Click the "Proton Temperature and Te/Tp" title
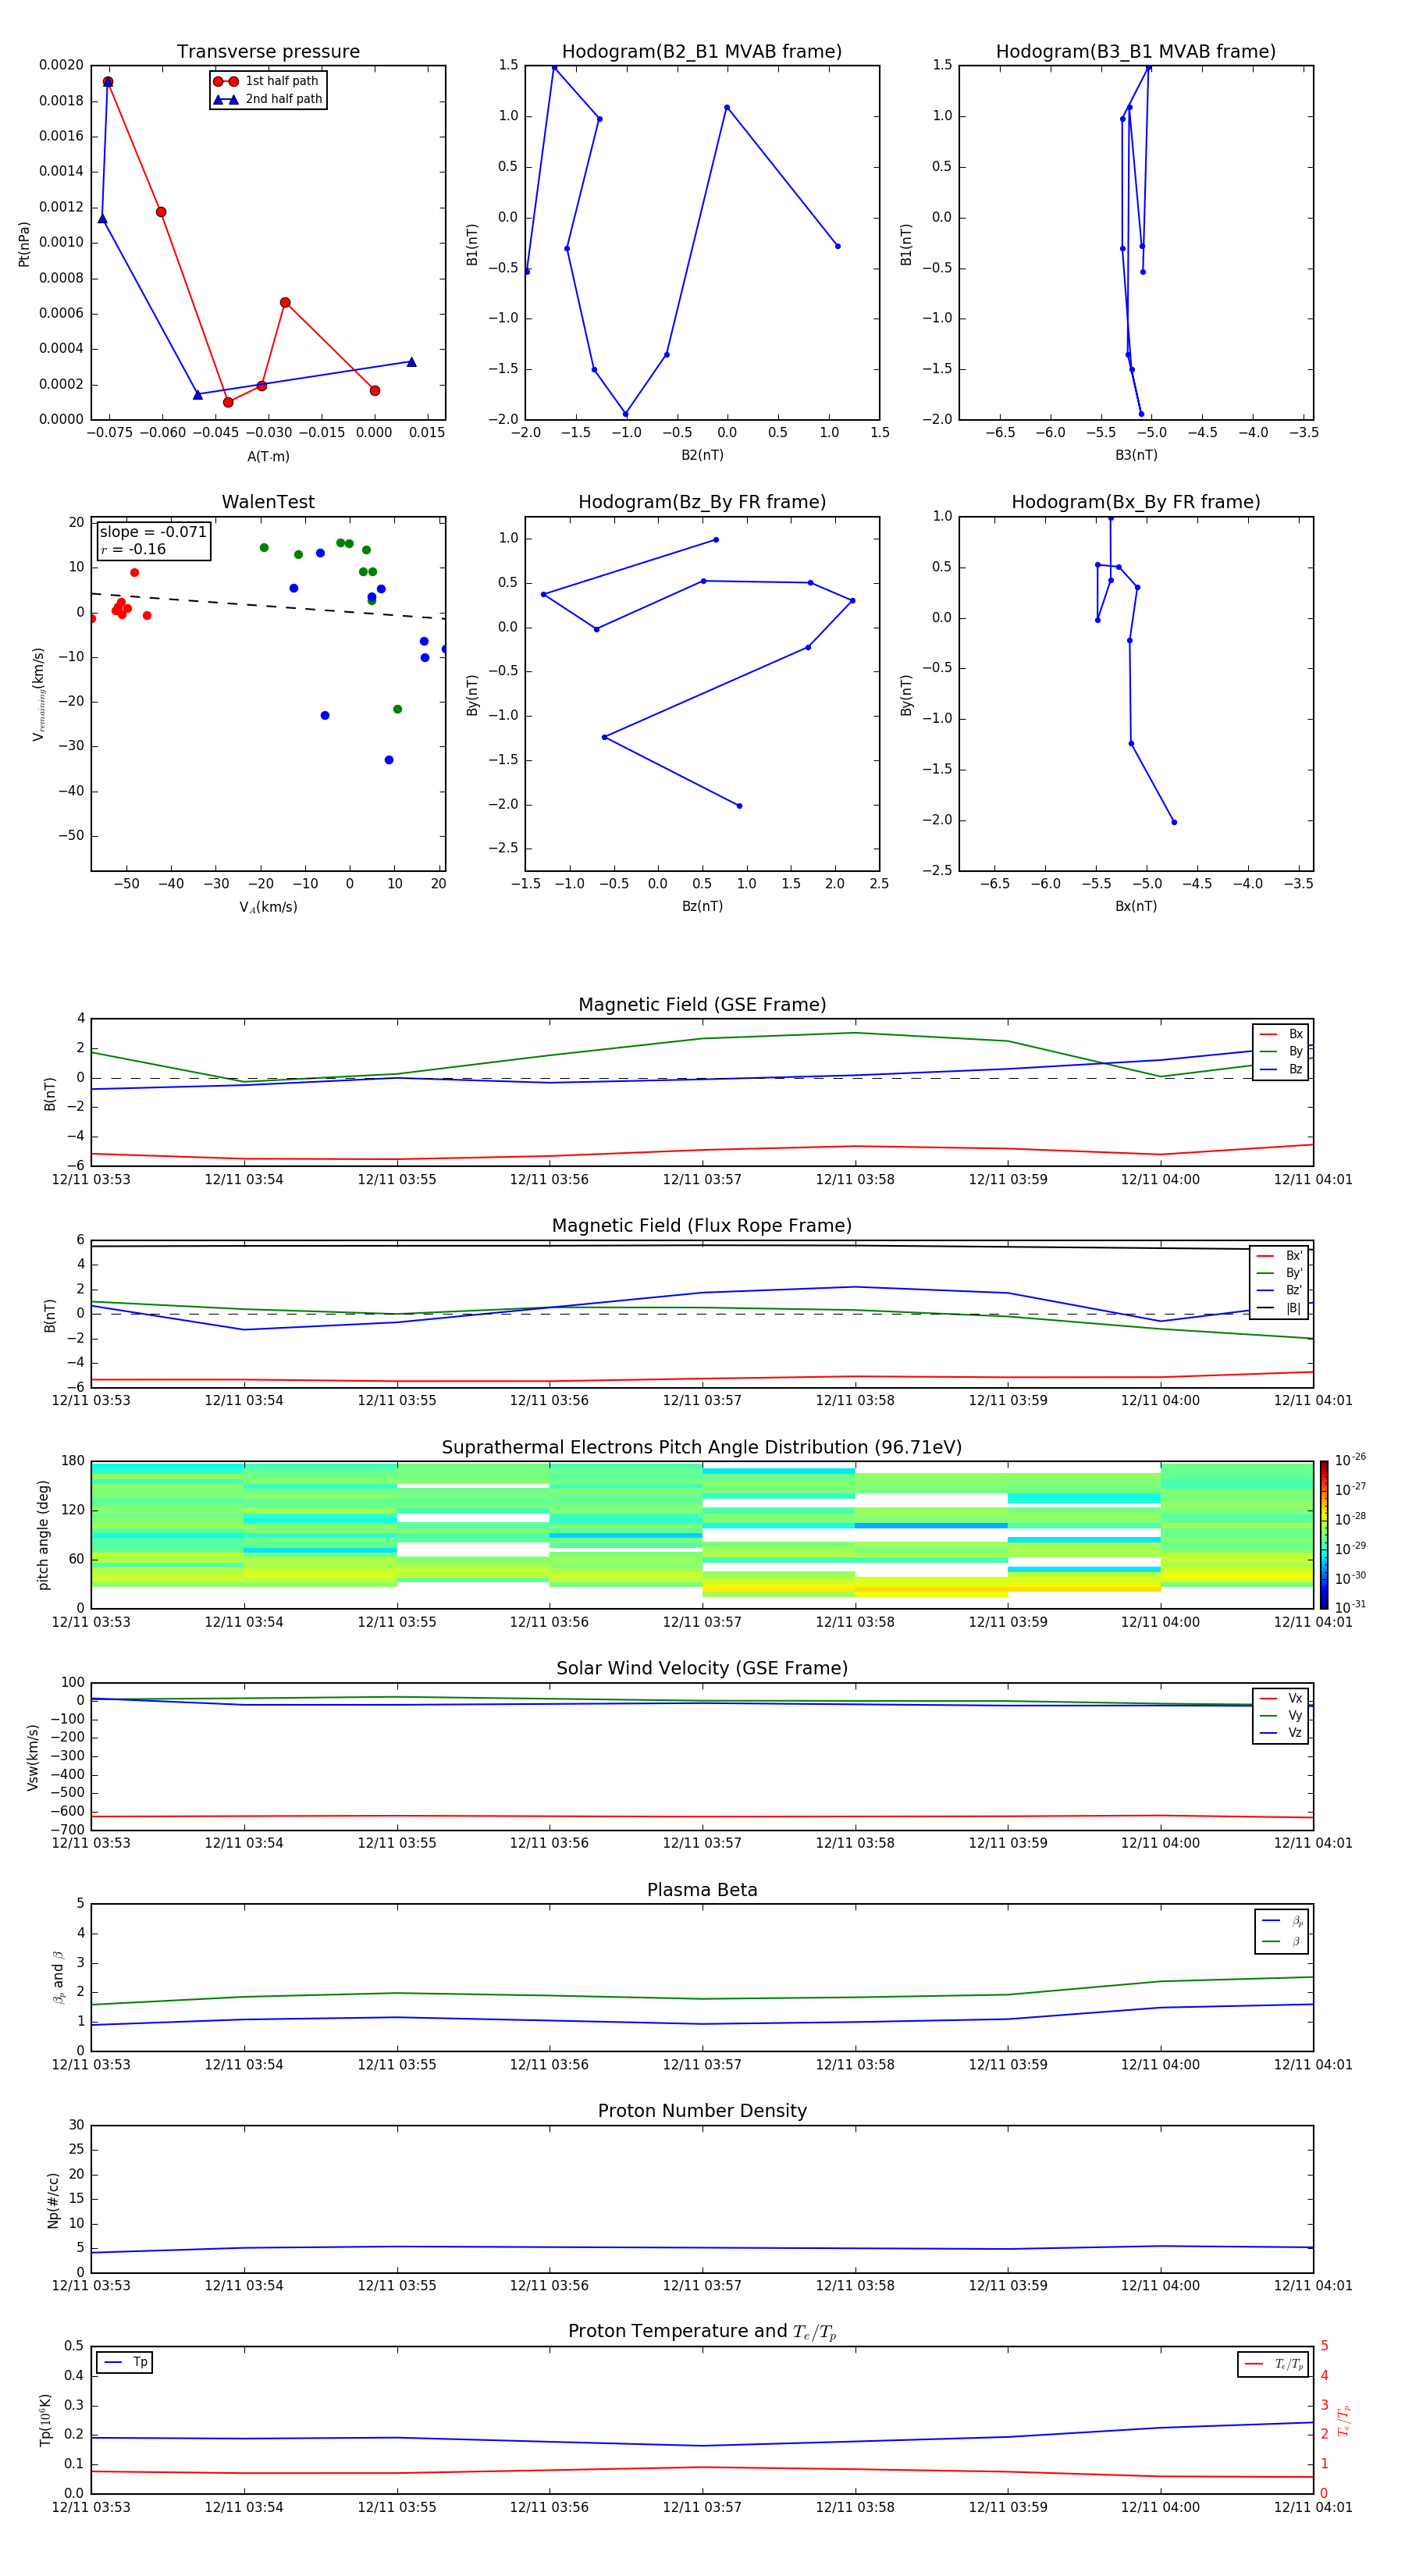Viewport: 1405px width, 2576px height. (702, 2332)
